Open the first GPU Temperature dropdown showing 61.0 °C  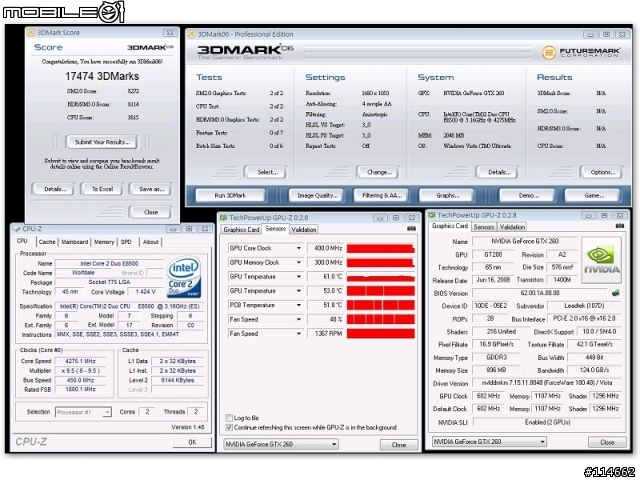coord(298,277)
